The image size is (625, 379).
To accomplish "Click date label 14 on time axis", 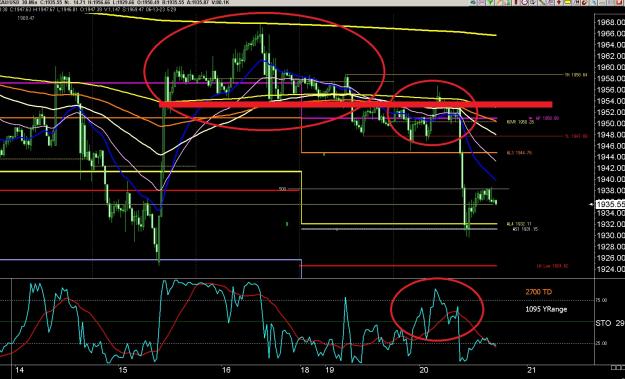I will pos(19,370).
